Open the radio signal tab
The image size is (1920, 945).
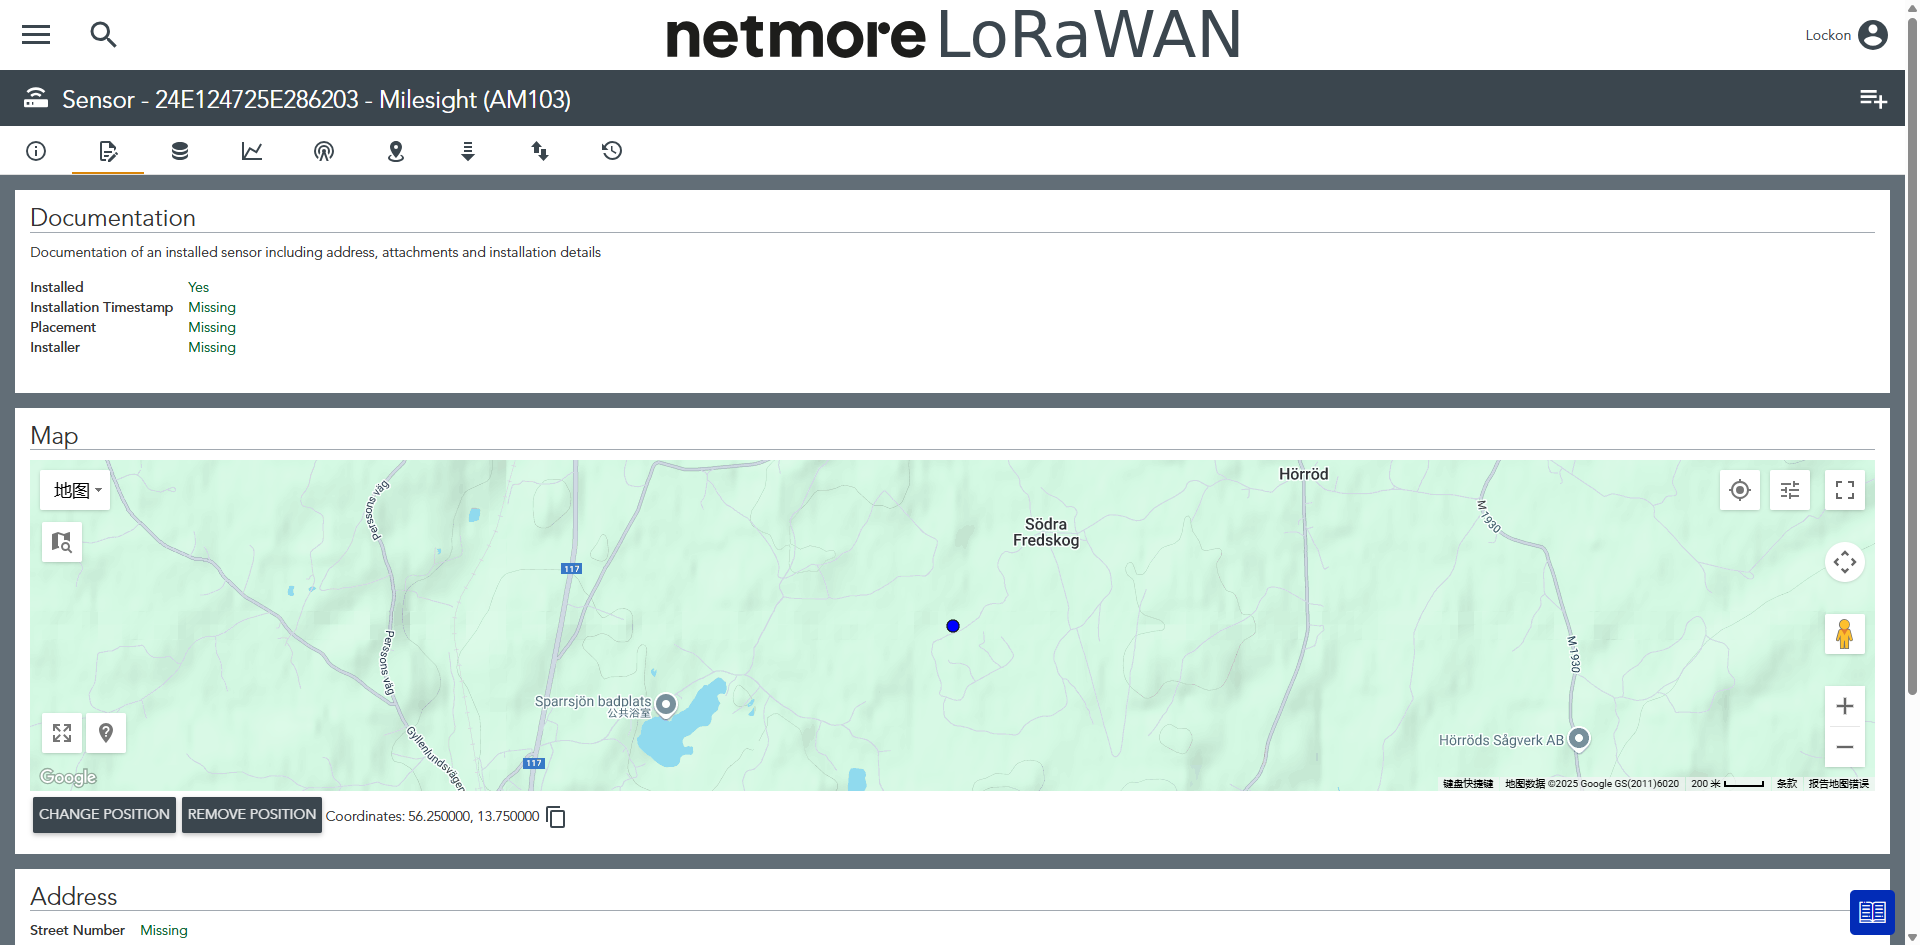[x=324, y=151]
